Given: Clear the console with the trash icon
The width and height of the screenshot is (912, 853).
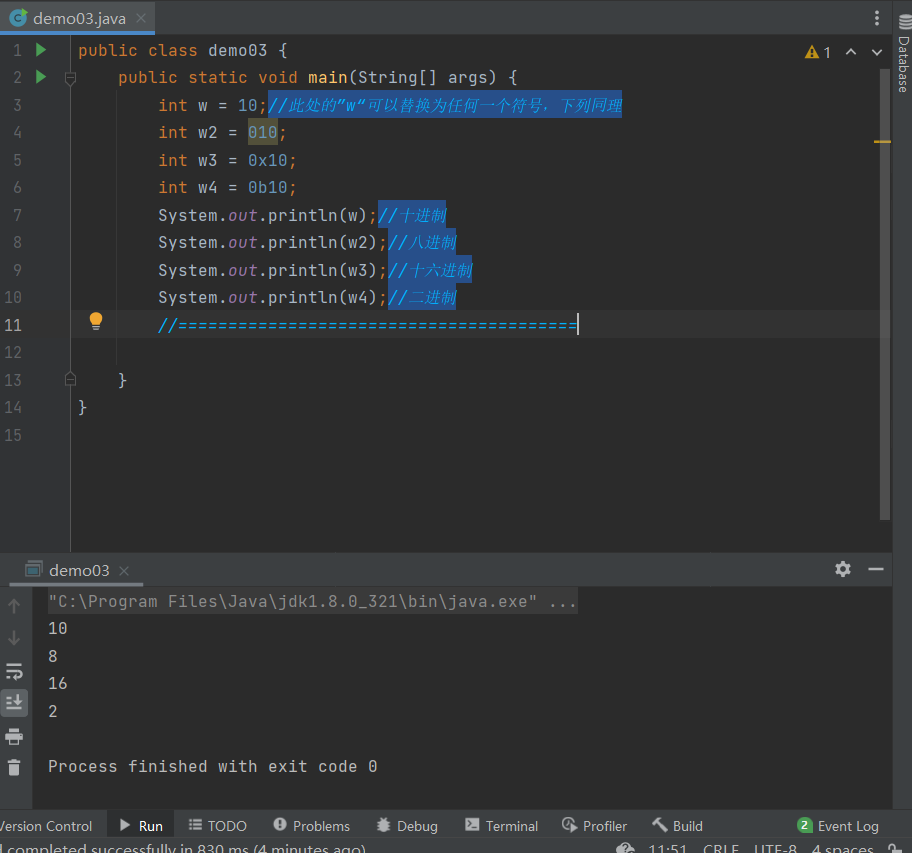Looking at the screenshot, I should [x=14, y=768].
